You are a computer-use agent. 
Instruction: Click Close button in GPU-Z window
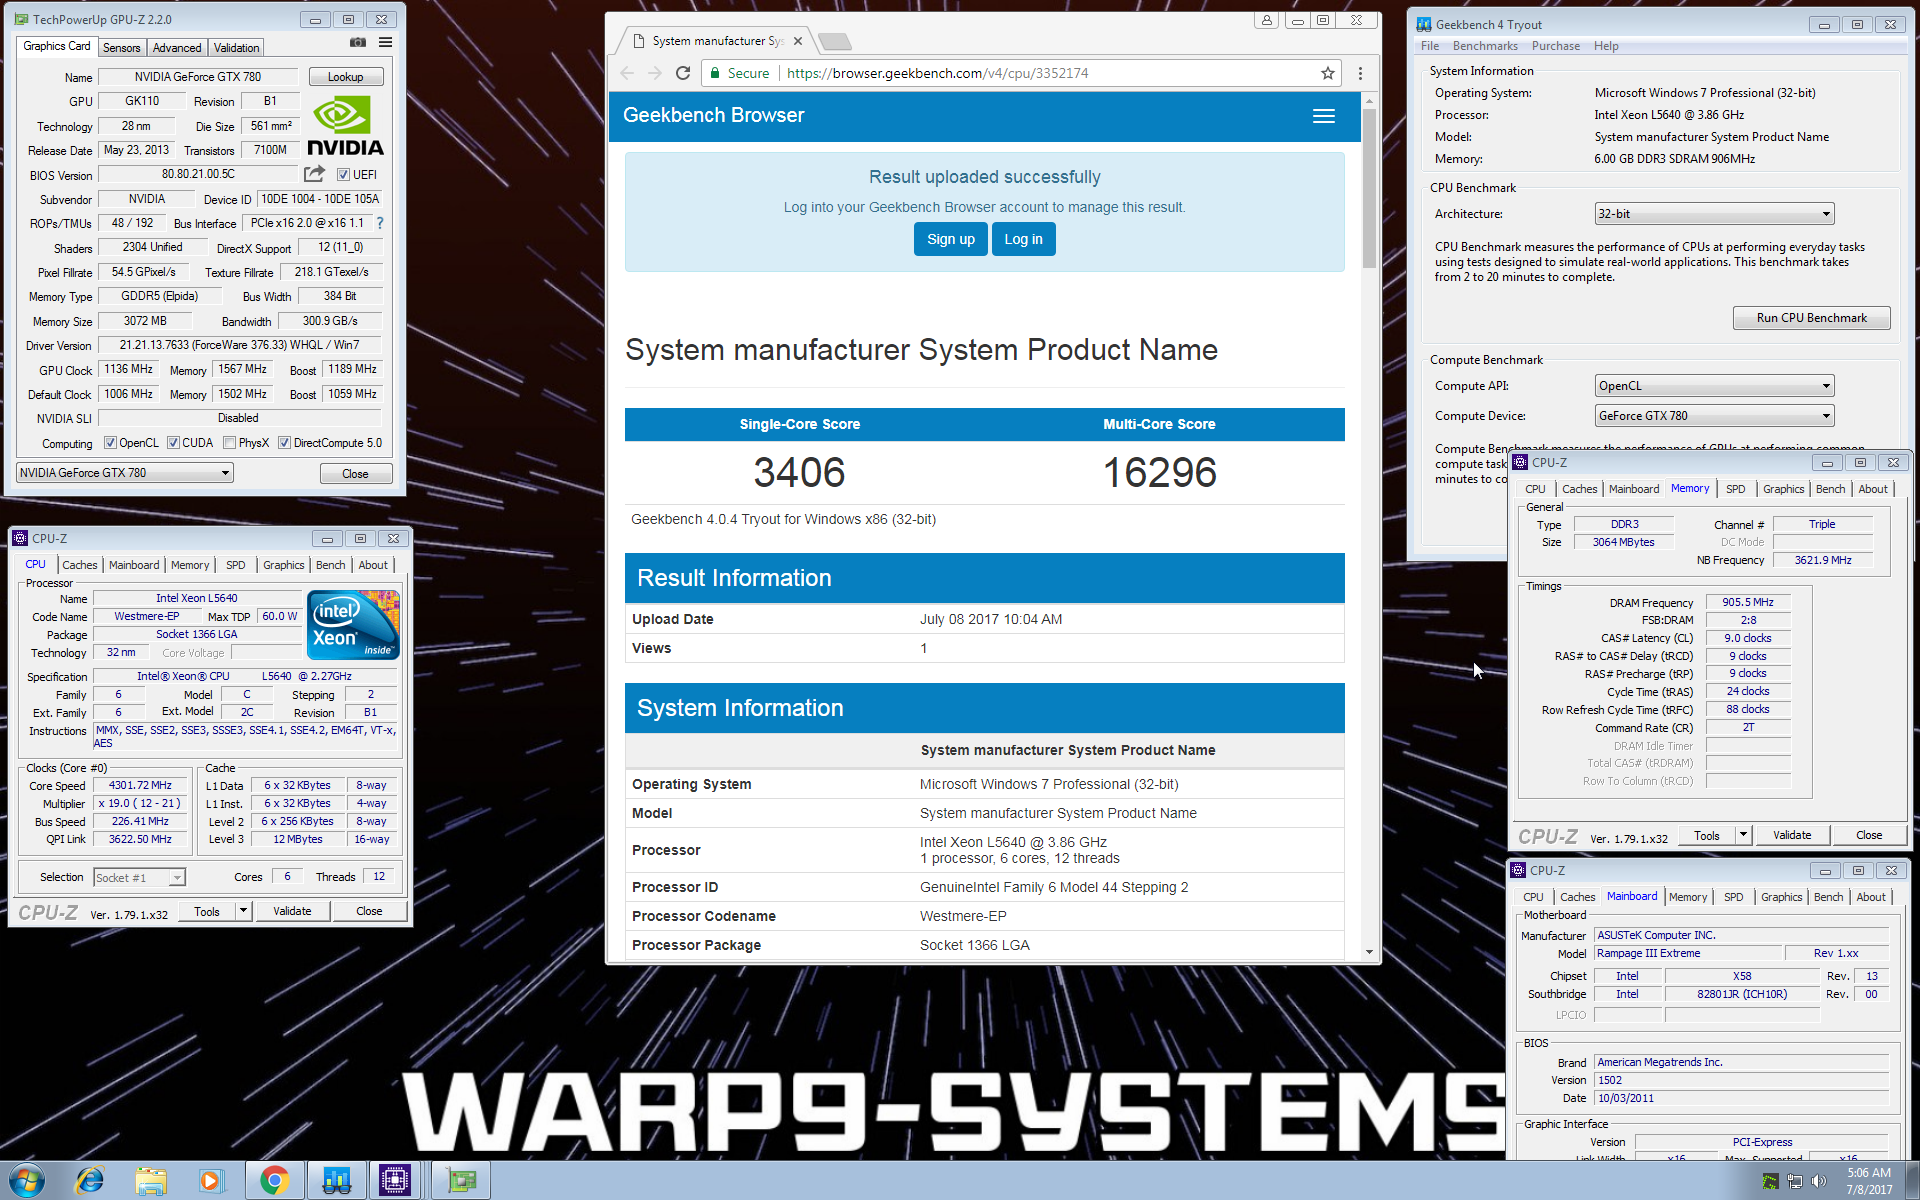[x=355, y=474]
